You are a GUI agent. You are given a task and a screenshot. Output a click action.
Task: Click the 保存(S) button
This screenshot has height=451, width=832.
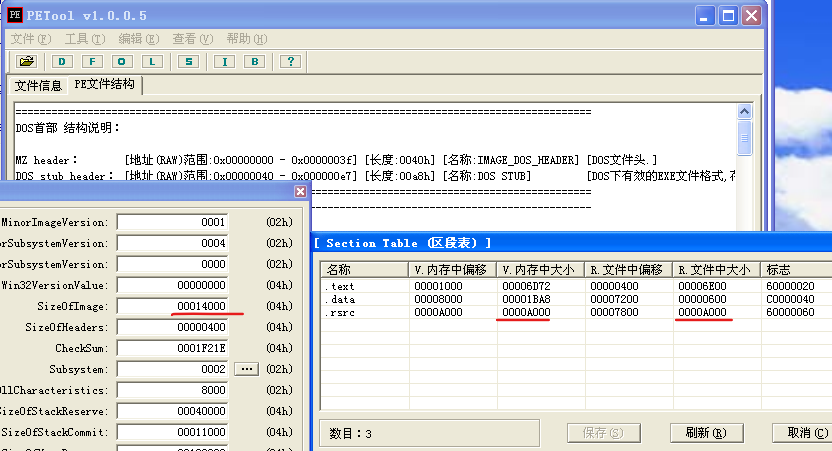pyautogui.click(x=603, y=433)
